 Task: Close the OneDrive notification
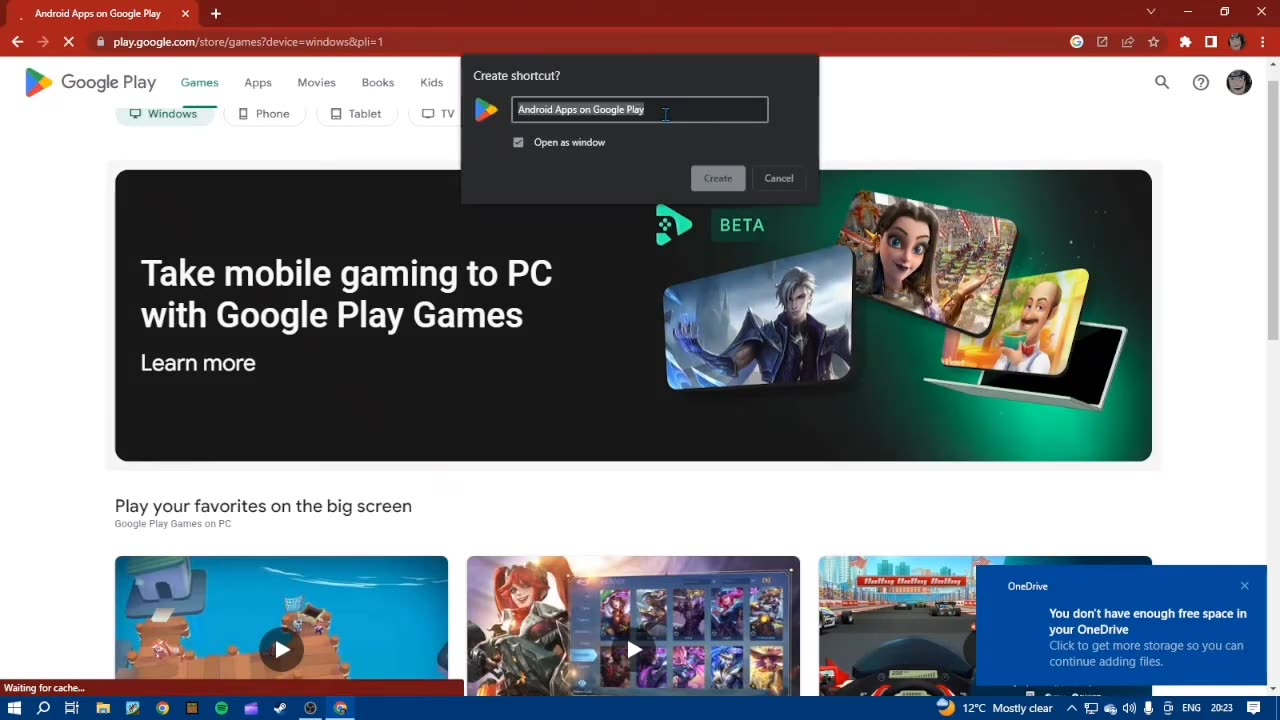click(x=1244, y=586)
